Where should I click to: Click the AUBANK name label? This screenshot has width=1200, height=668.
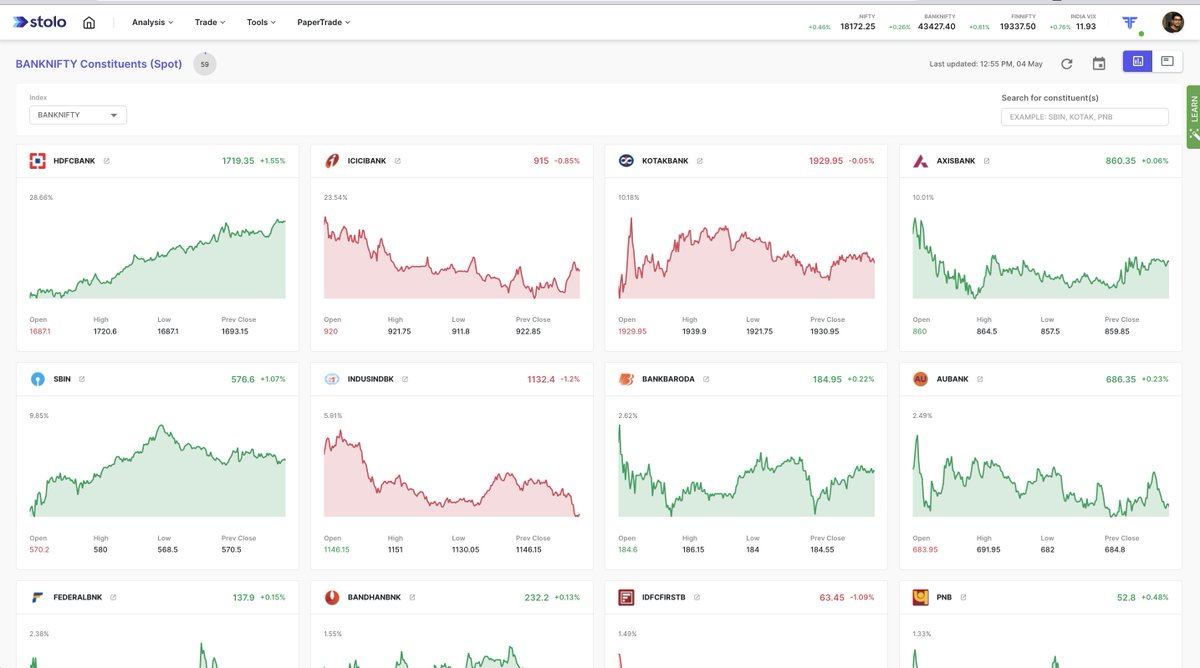click(953, 379)
